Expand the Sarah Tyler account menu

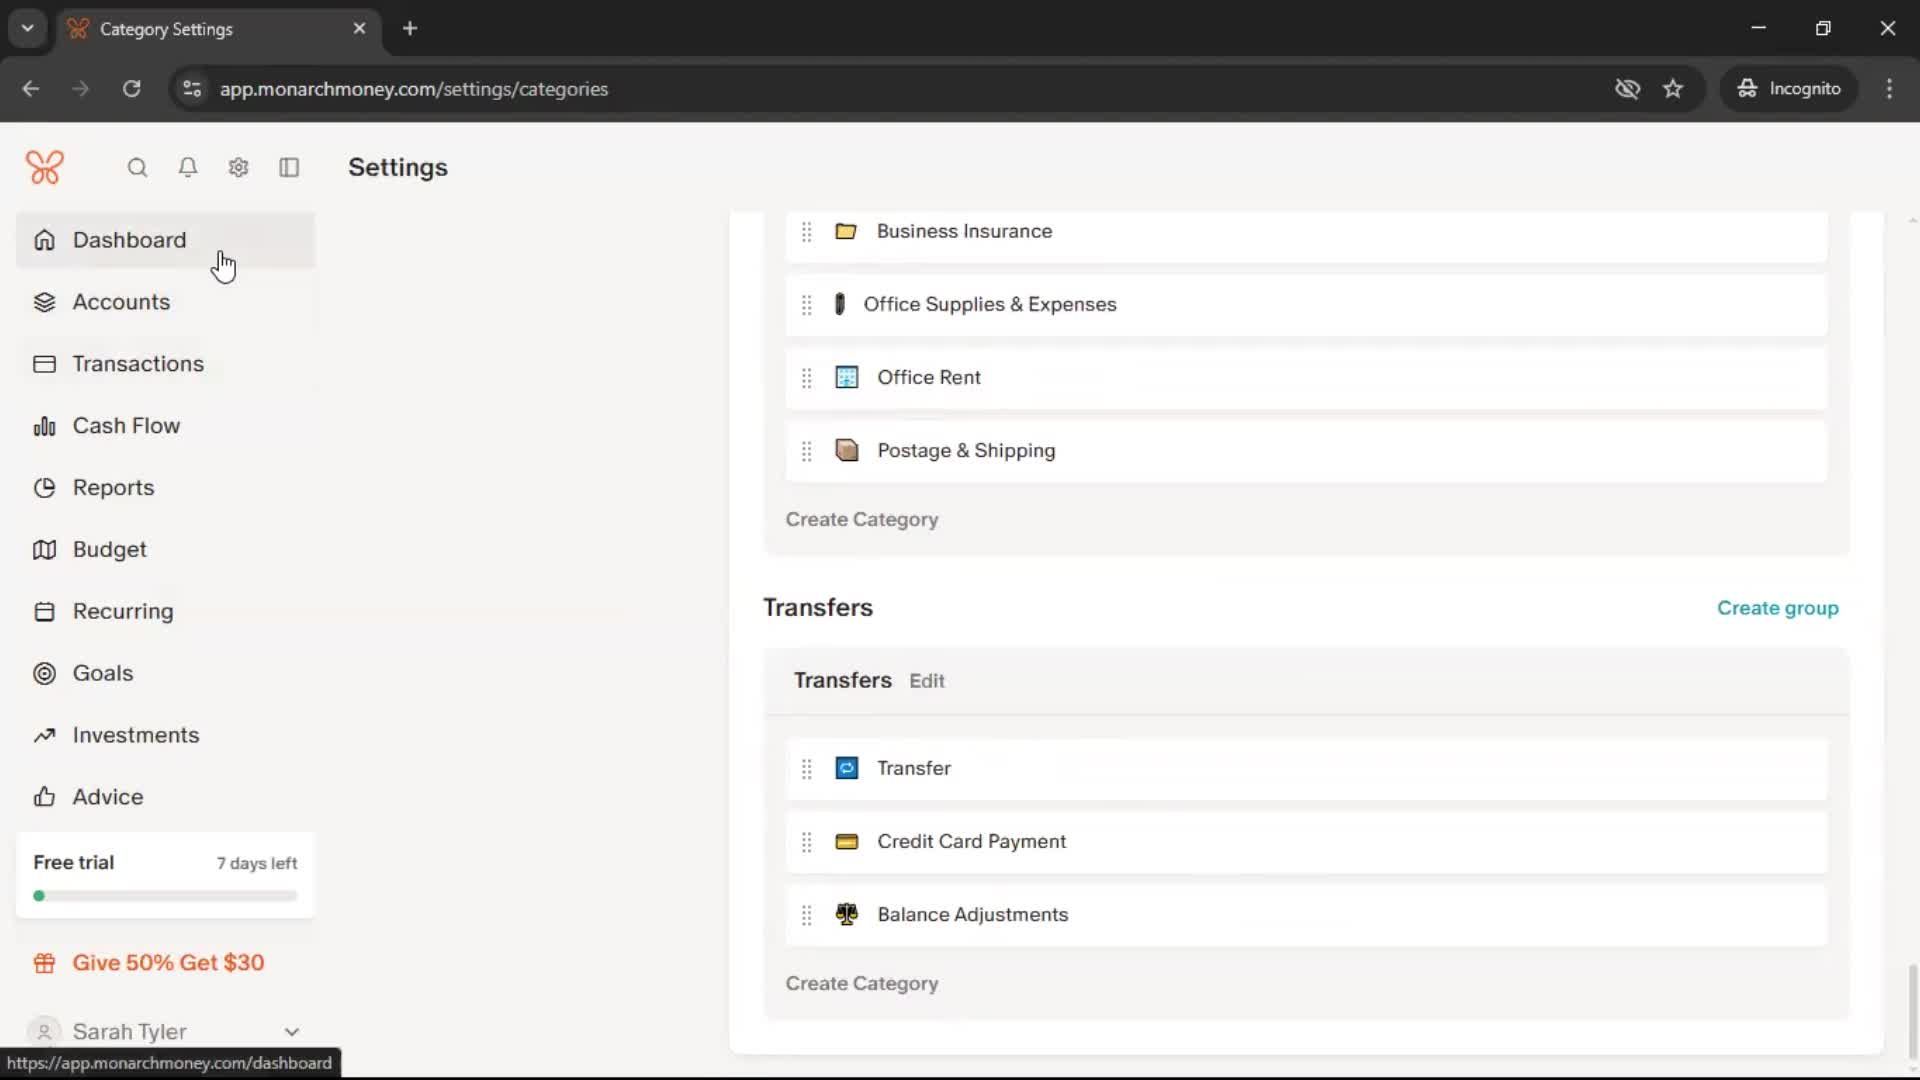(291, 1032)
